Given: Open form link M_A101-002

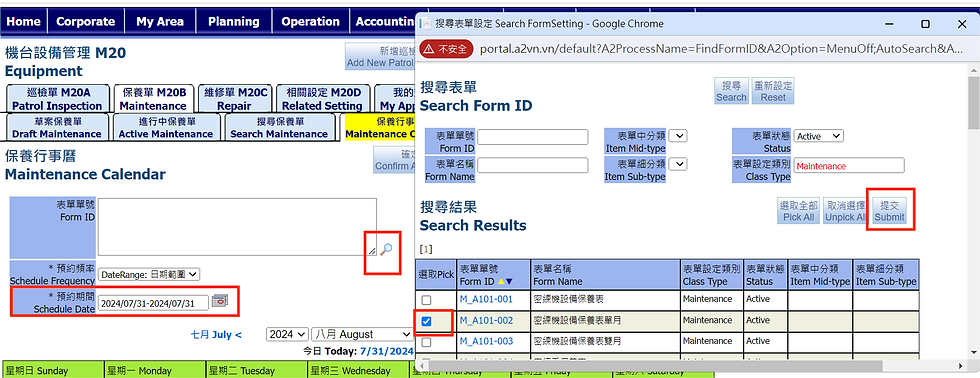Looking at the screenshot, I should (486, 321).
